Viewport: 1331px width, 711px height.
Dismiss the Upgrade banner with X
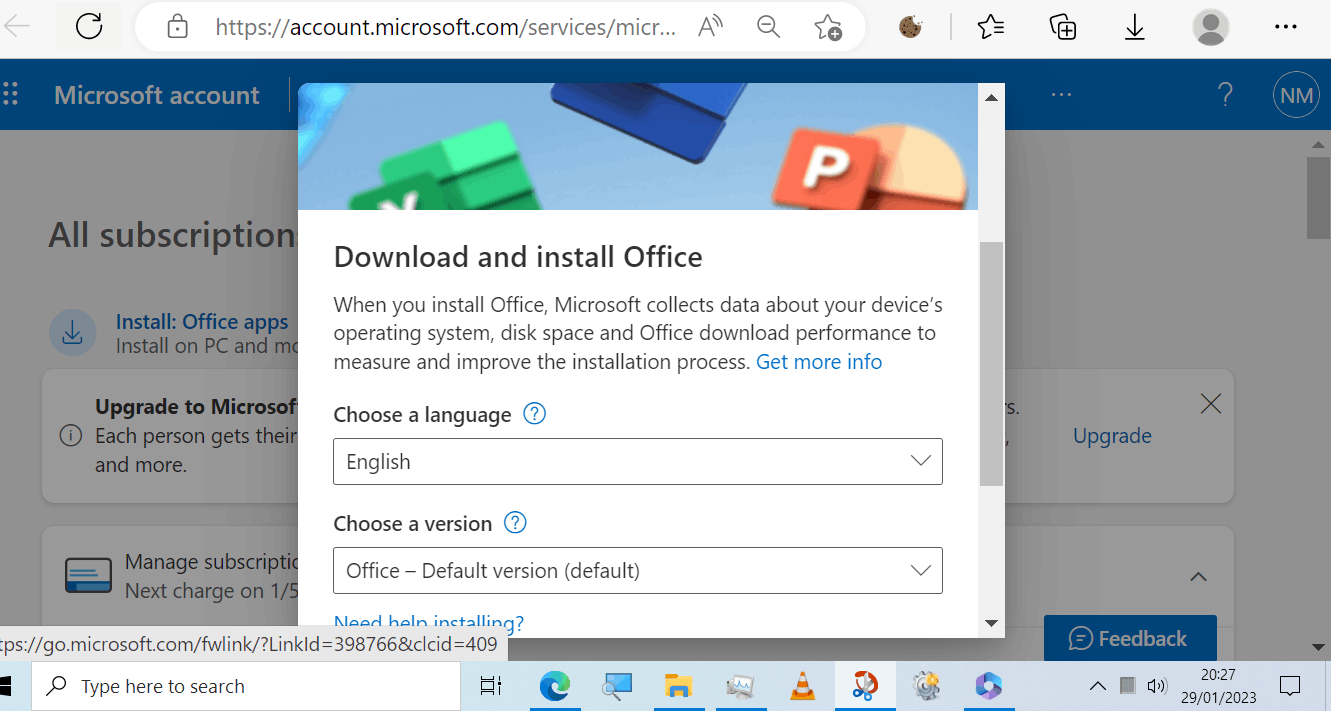coord(1211,404)
